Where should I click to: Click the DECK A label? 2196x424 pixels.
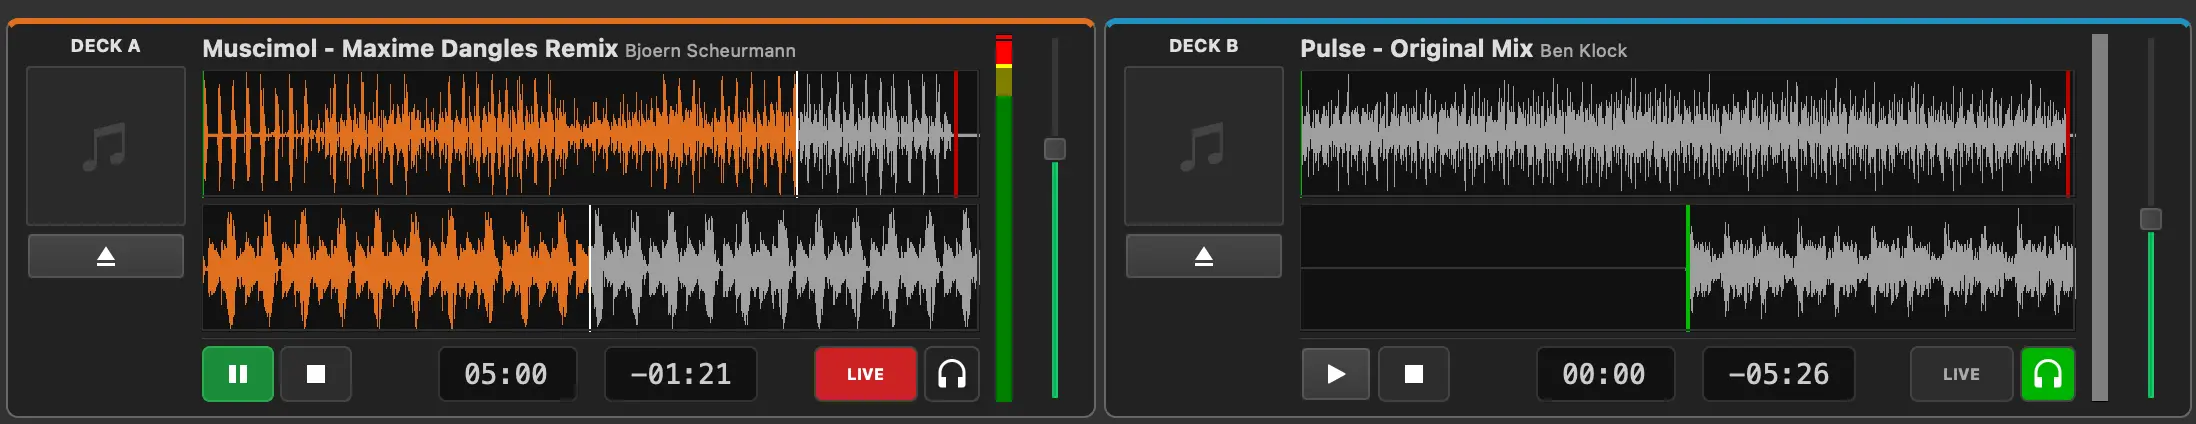click(106, 46)
